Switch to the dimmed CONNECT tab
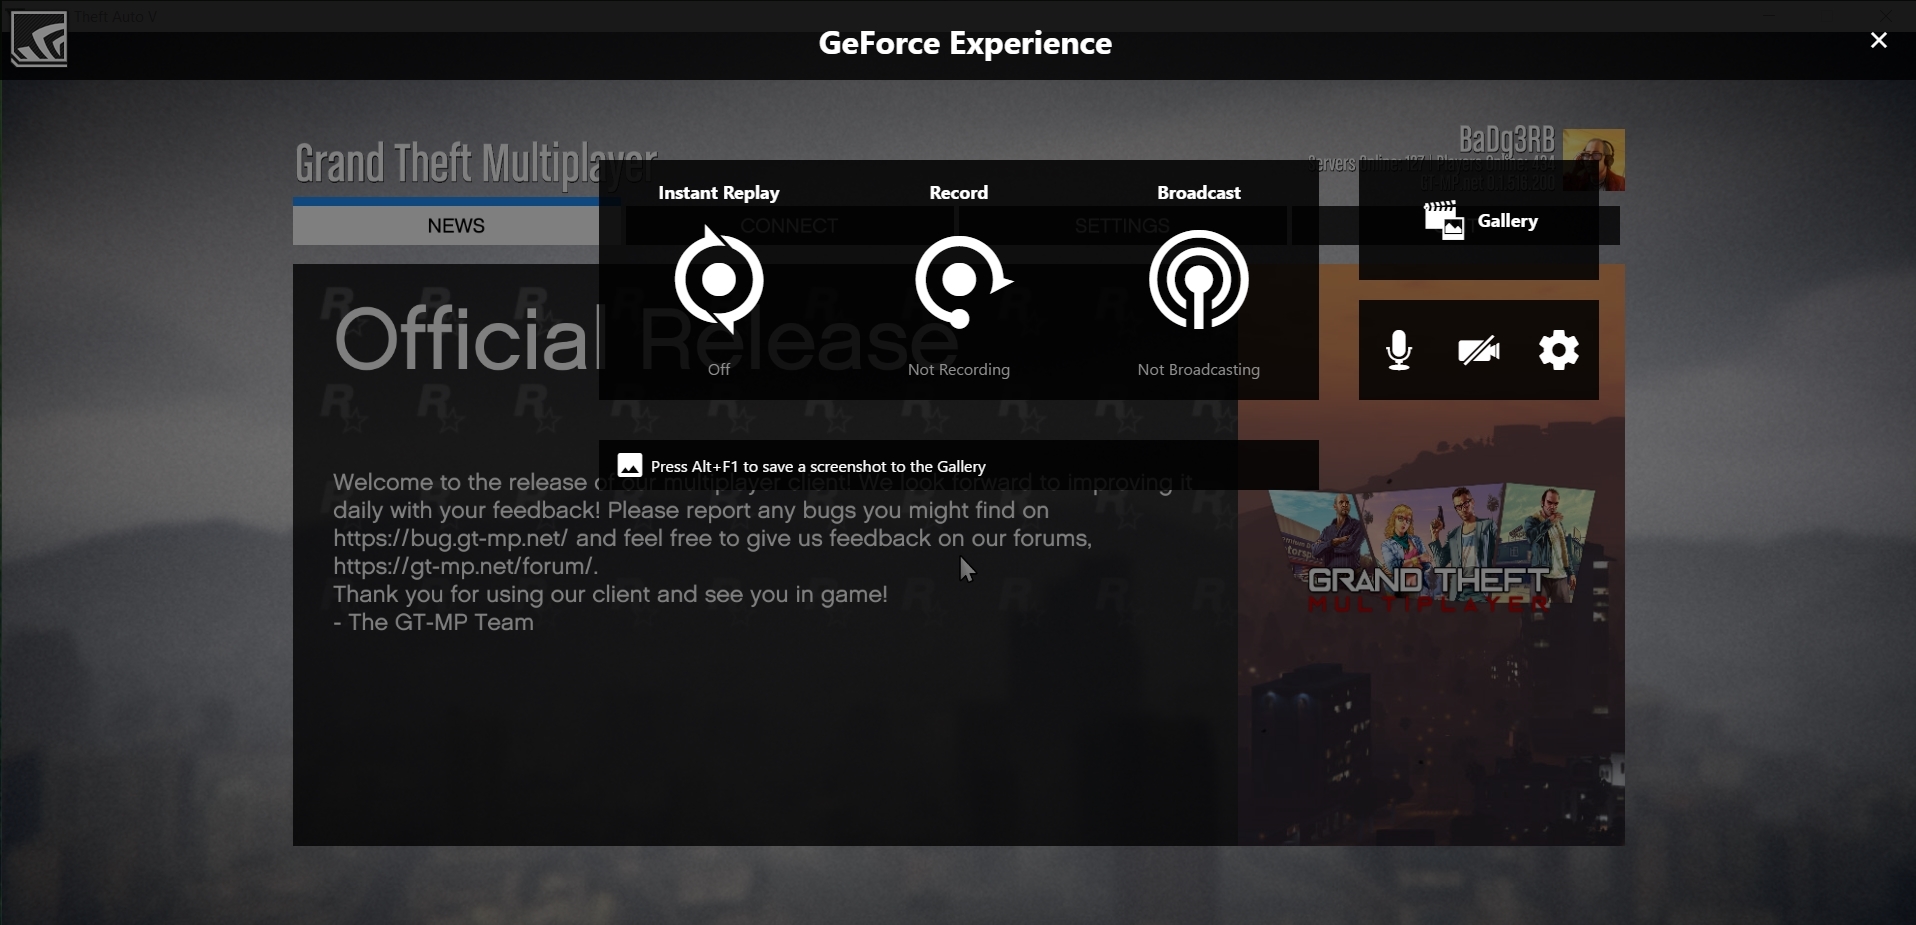Image resolution: width=1916 pixels, height=925 pixels. tap(789, 226)
